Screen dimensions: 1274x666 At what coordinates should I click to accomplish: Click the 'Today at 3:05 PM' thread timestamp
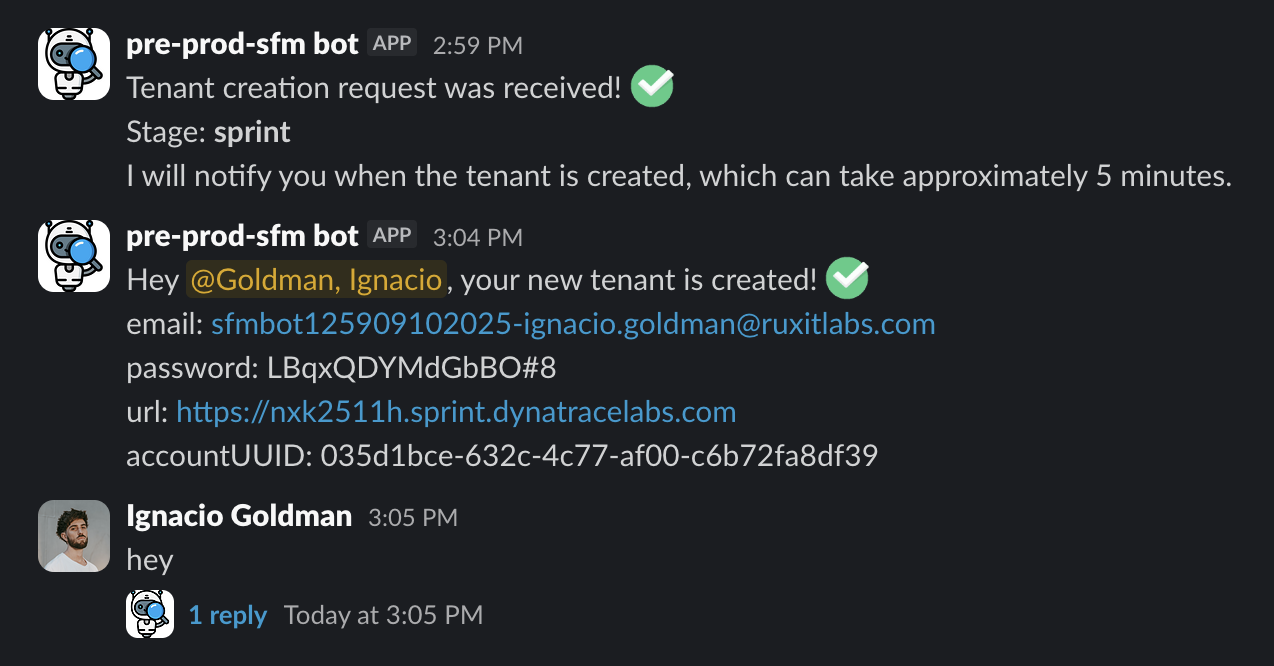tap(383, 615)
